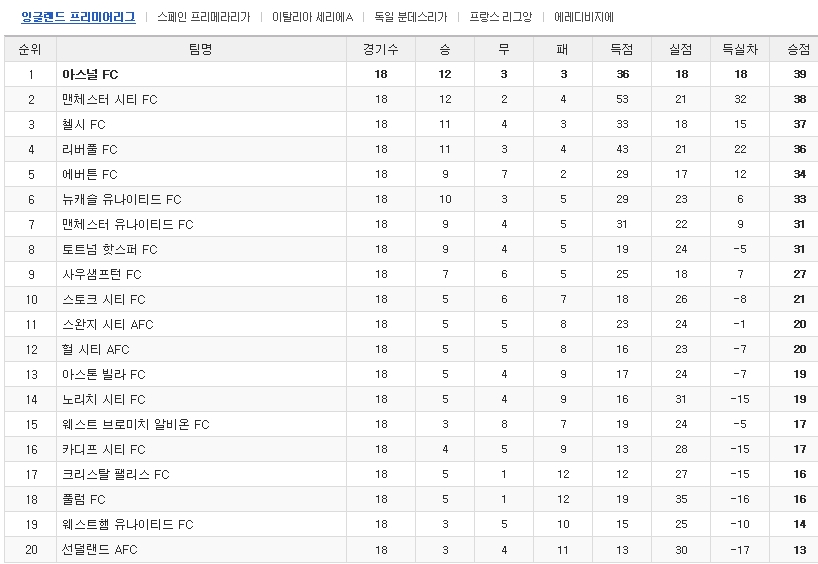Open the 독일 분데스리가 tab
Viewport: 818px width, 564px height.
click(x=411, y=17)
